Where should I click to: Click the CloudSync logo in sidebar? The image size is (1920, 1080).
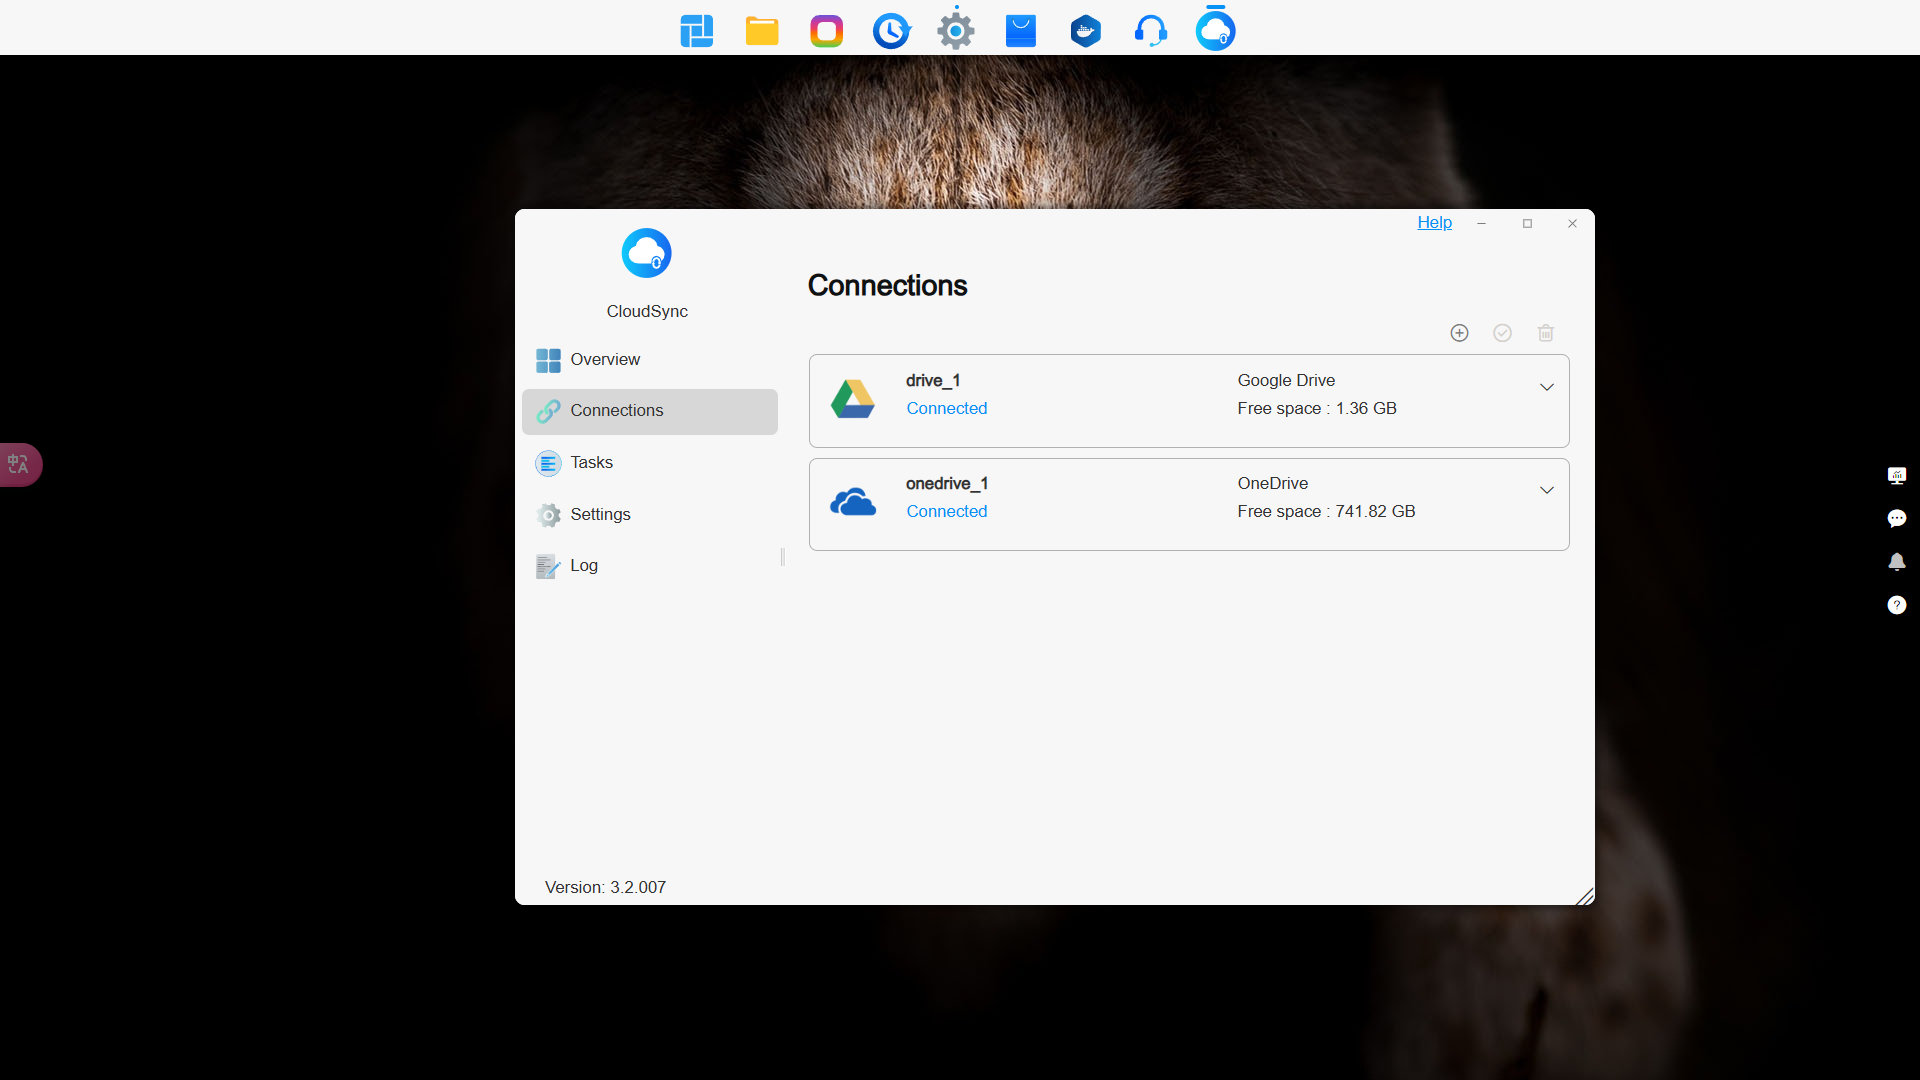click(x=647, y=253)
